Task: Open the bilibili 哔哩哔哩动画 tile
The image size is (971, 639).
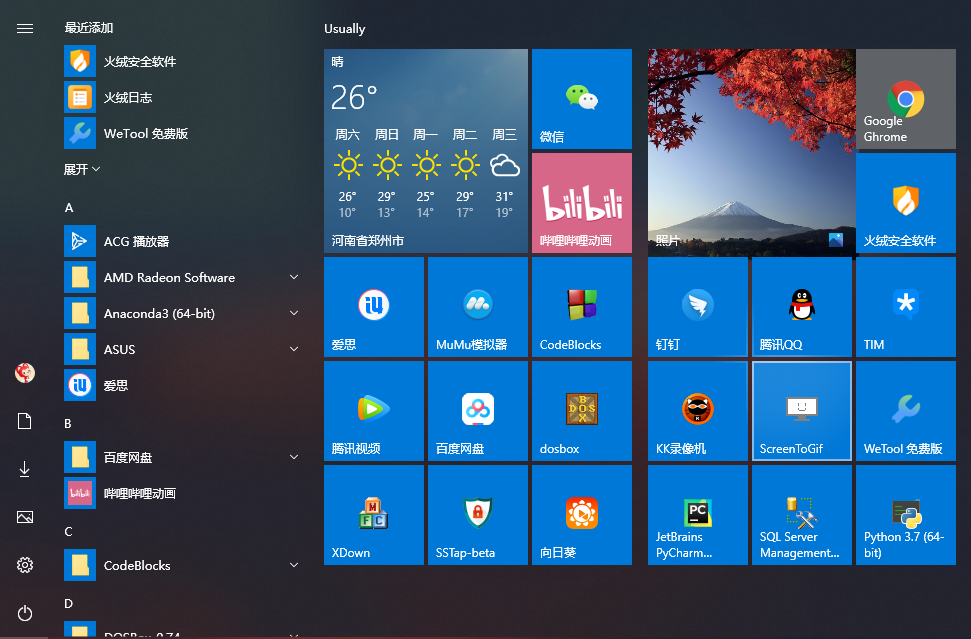Action: [x=581, y=203]
